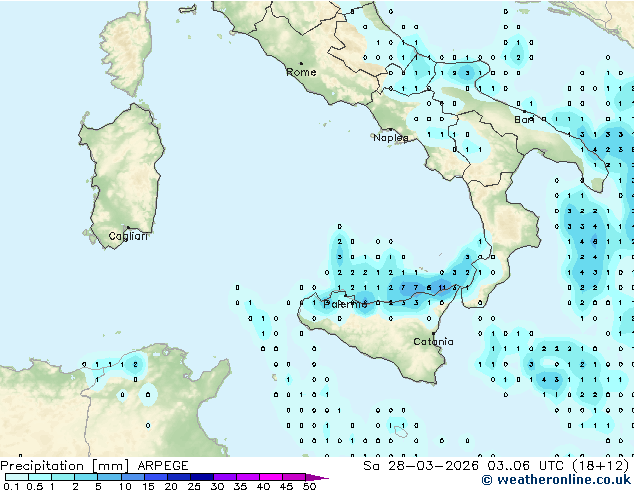Click the Cagliari city label
Viewport: 634px width, 490px height.
tap(128, 236)
